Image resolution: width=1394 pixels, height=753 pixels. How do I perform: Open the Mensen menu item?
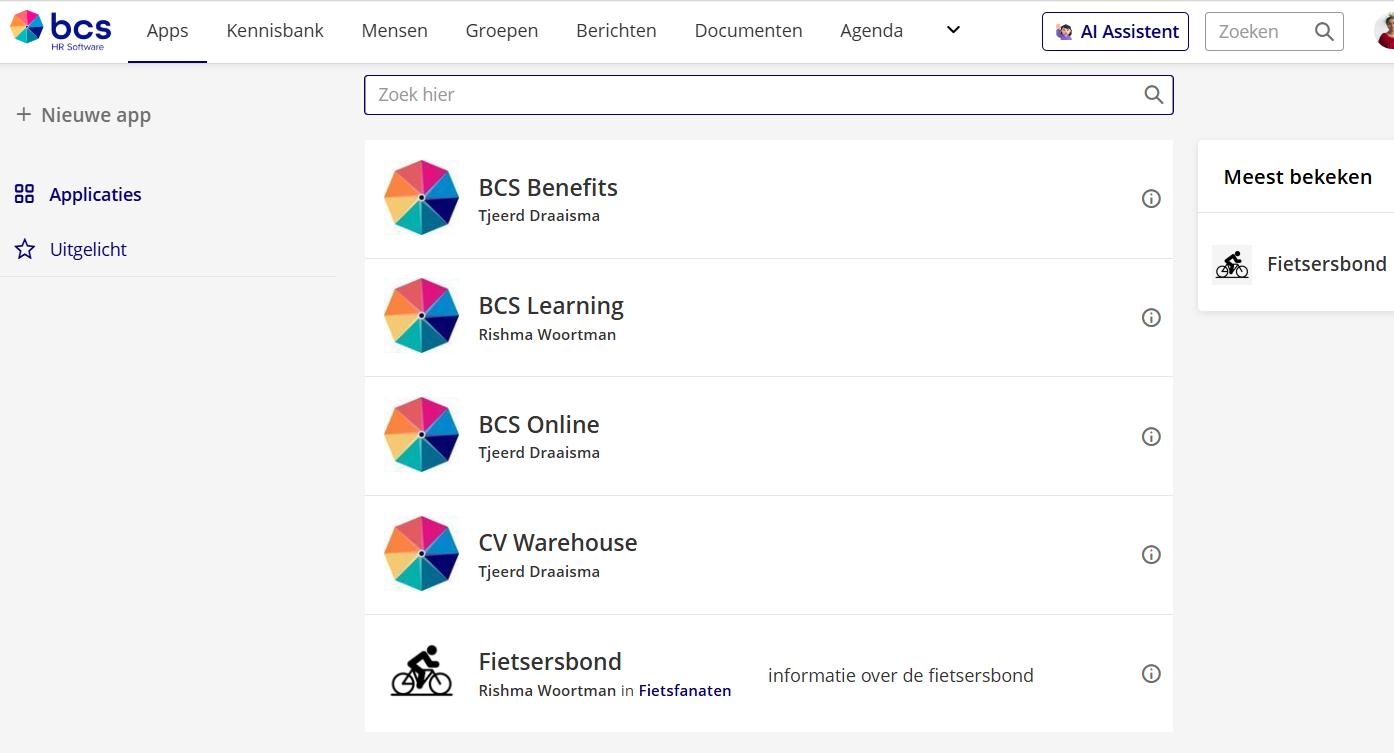395,31
